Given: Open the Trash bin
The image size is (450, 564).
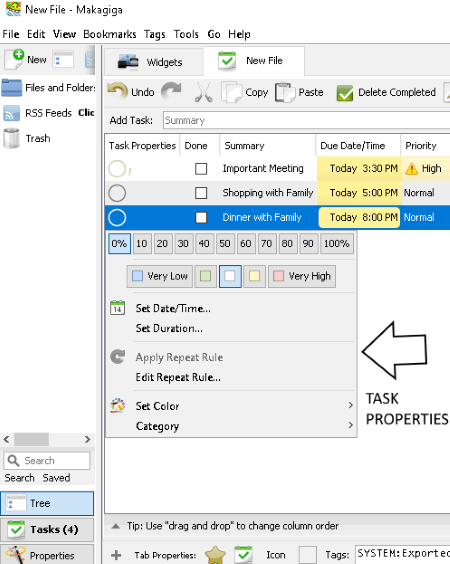Looking at the screenshot, I should tap(27, 138).
